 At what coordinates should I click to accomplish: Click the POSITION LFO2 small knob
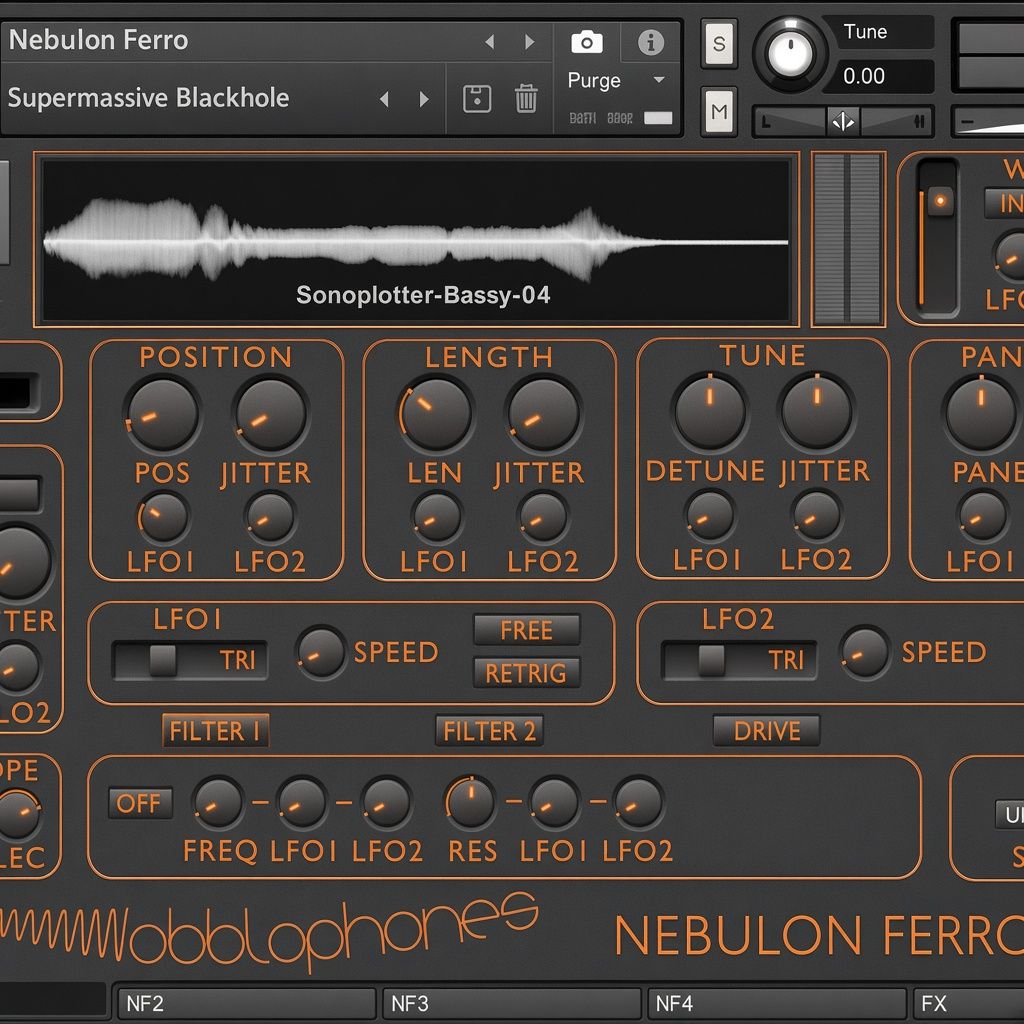tap(270, 517)
